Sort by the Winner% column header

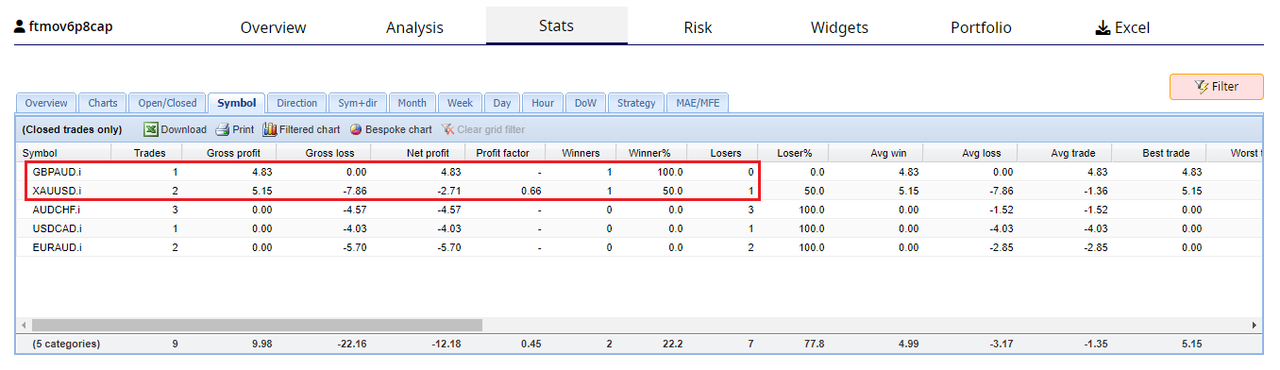coord(650,153)
